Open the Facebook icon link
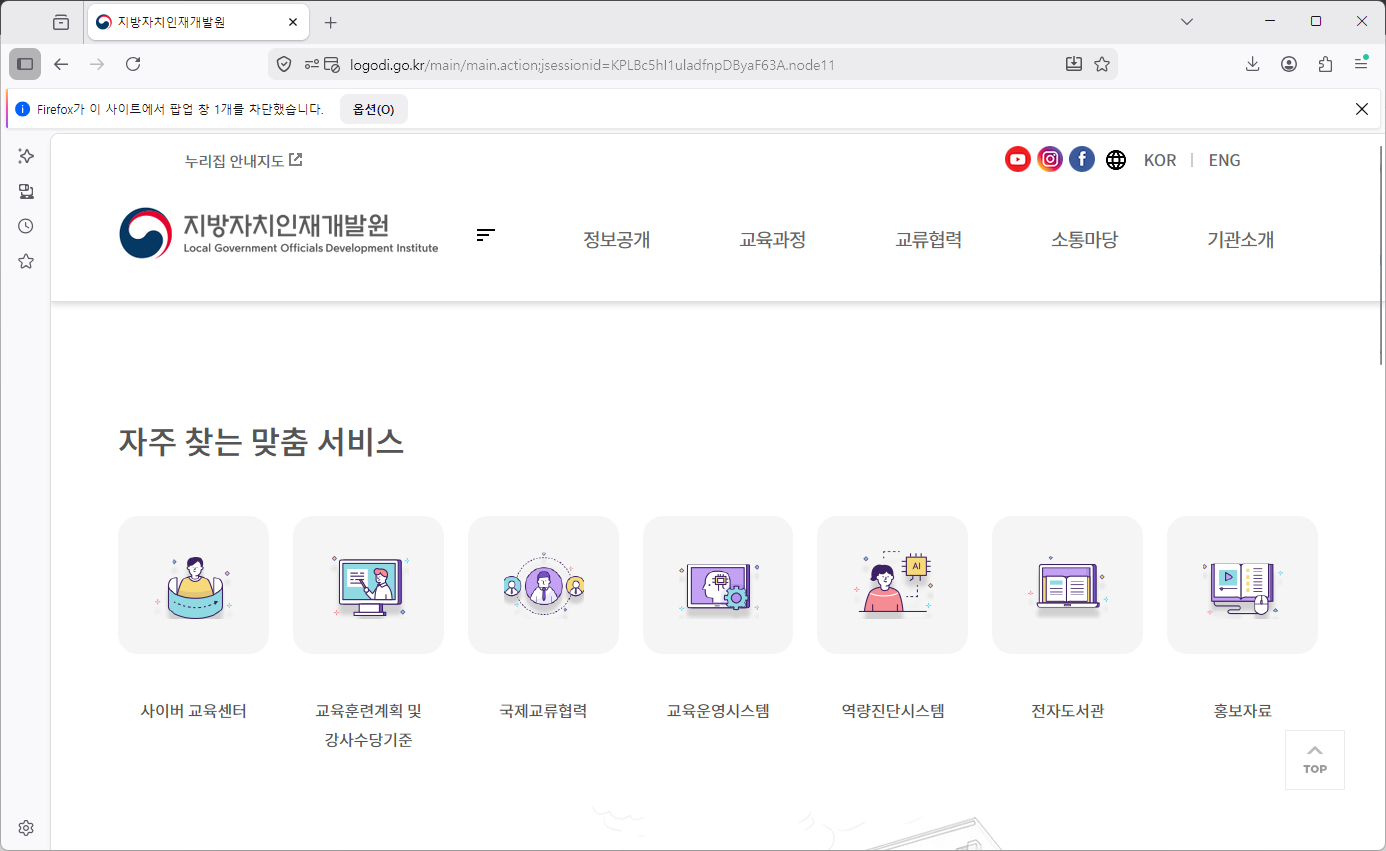The height and width of the screenshot is (851, 1386). pos(1082,159)
